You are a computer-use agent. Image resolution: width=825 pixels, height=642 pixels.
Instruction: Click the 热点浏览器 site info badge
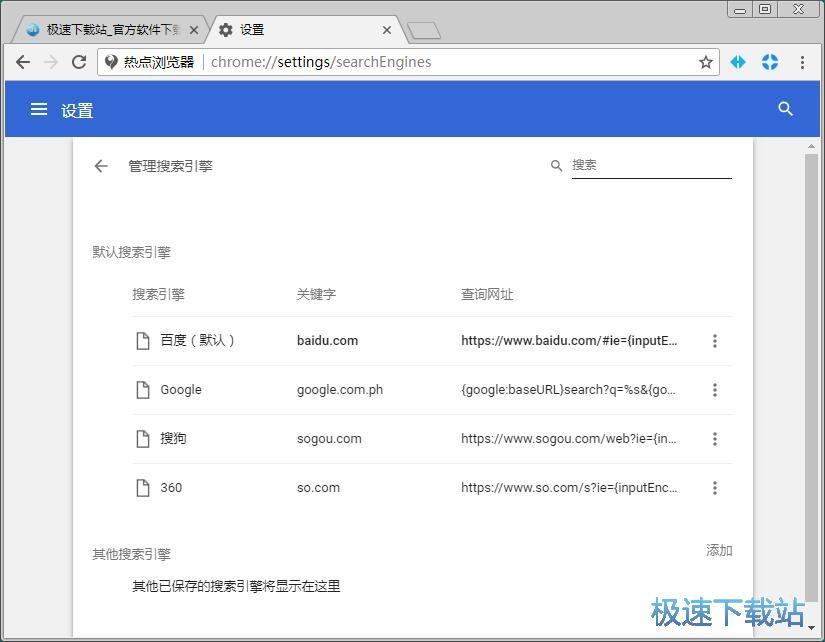112,61
